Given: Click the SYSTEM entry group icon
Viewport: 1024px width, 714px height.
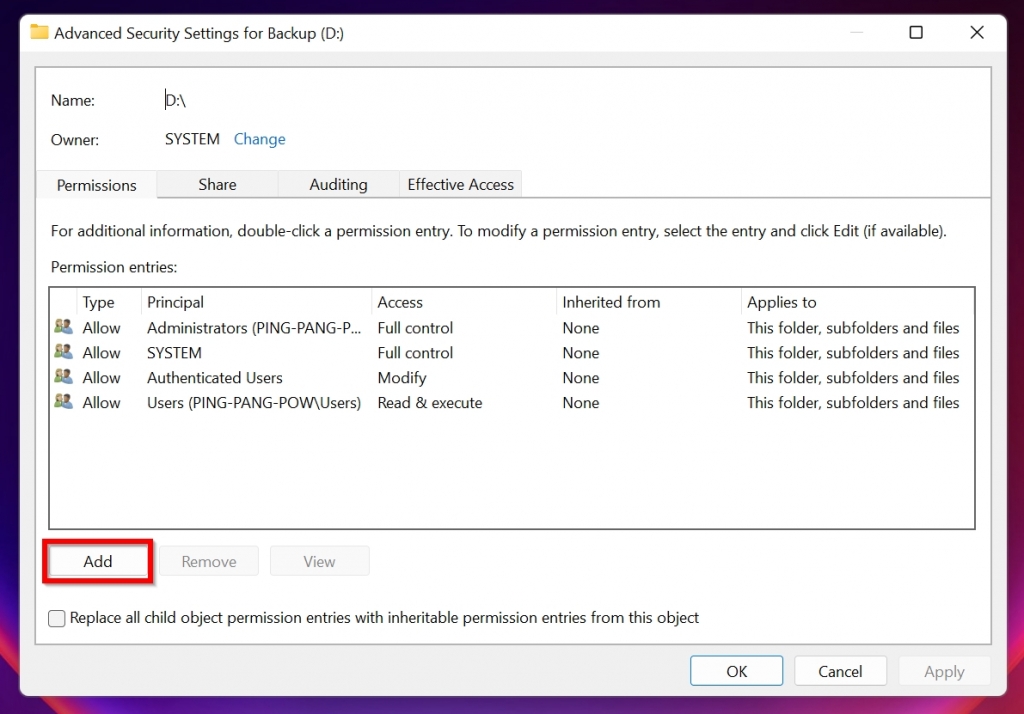Looking at the screenshot, I should 62,352.
